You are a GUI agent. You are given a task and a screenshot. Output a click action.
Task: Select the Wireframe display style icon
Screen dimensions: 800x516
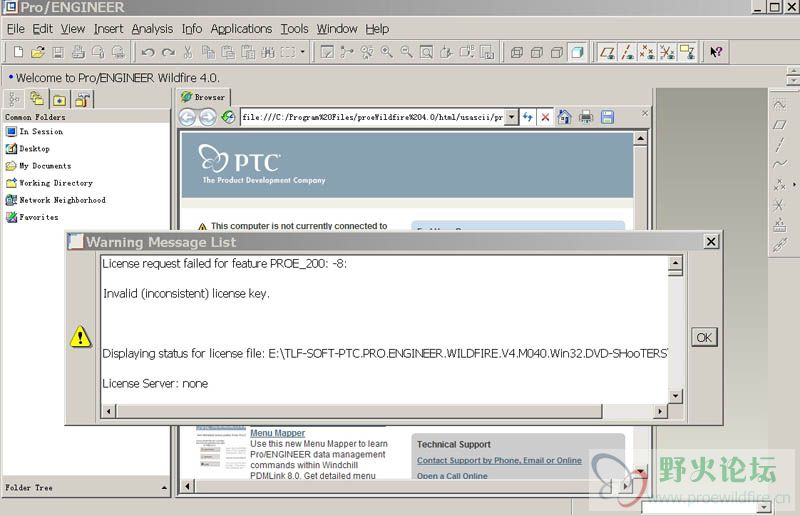coord(517,52)
